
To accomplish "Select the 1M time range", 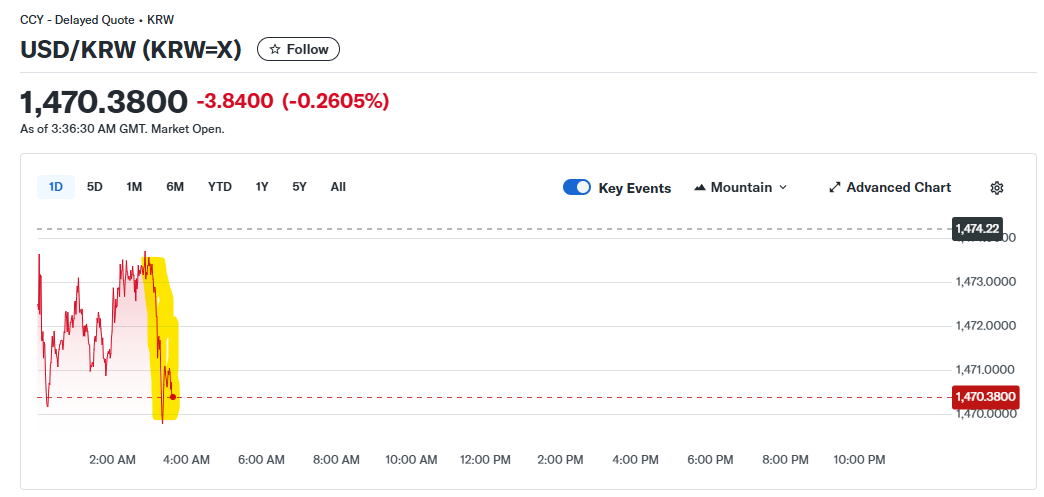I will (x=134, y=186).
